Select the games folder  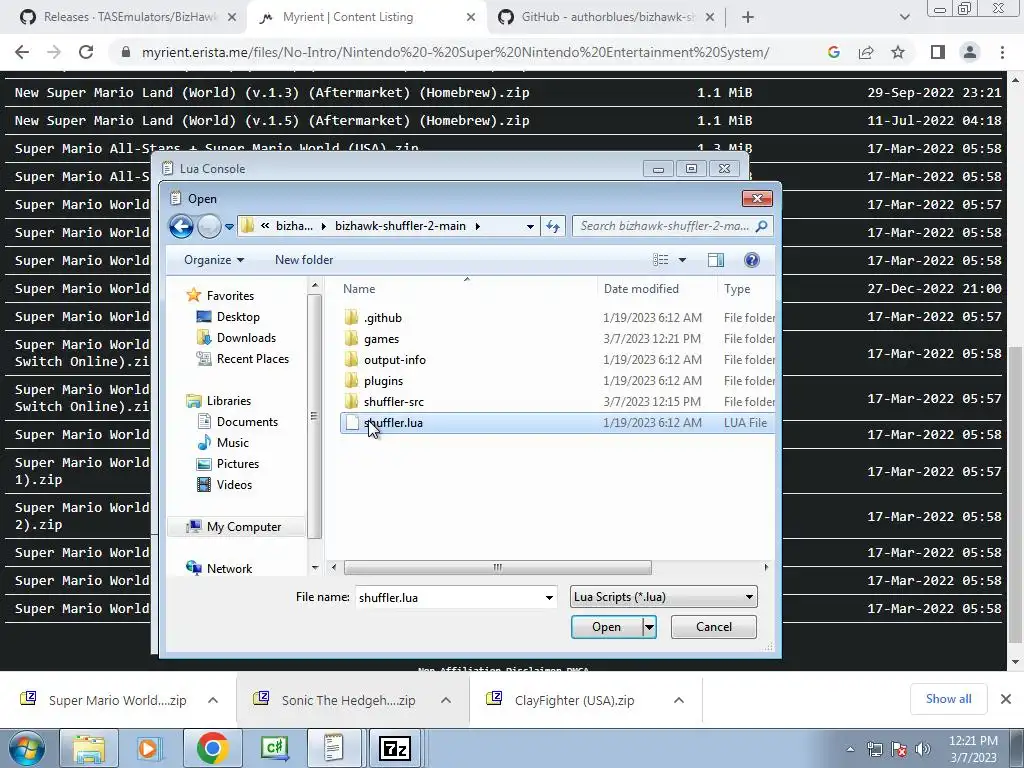381,339
